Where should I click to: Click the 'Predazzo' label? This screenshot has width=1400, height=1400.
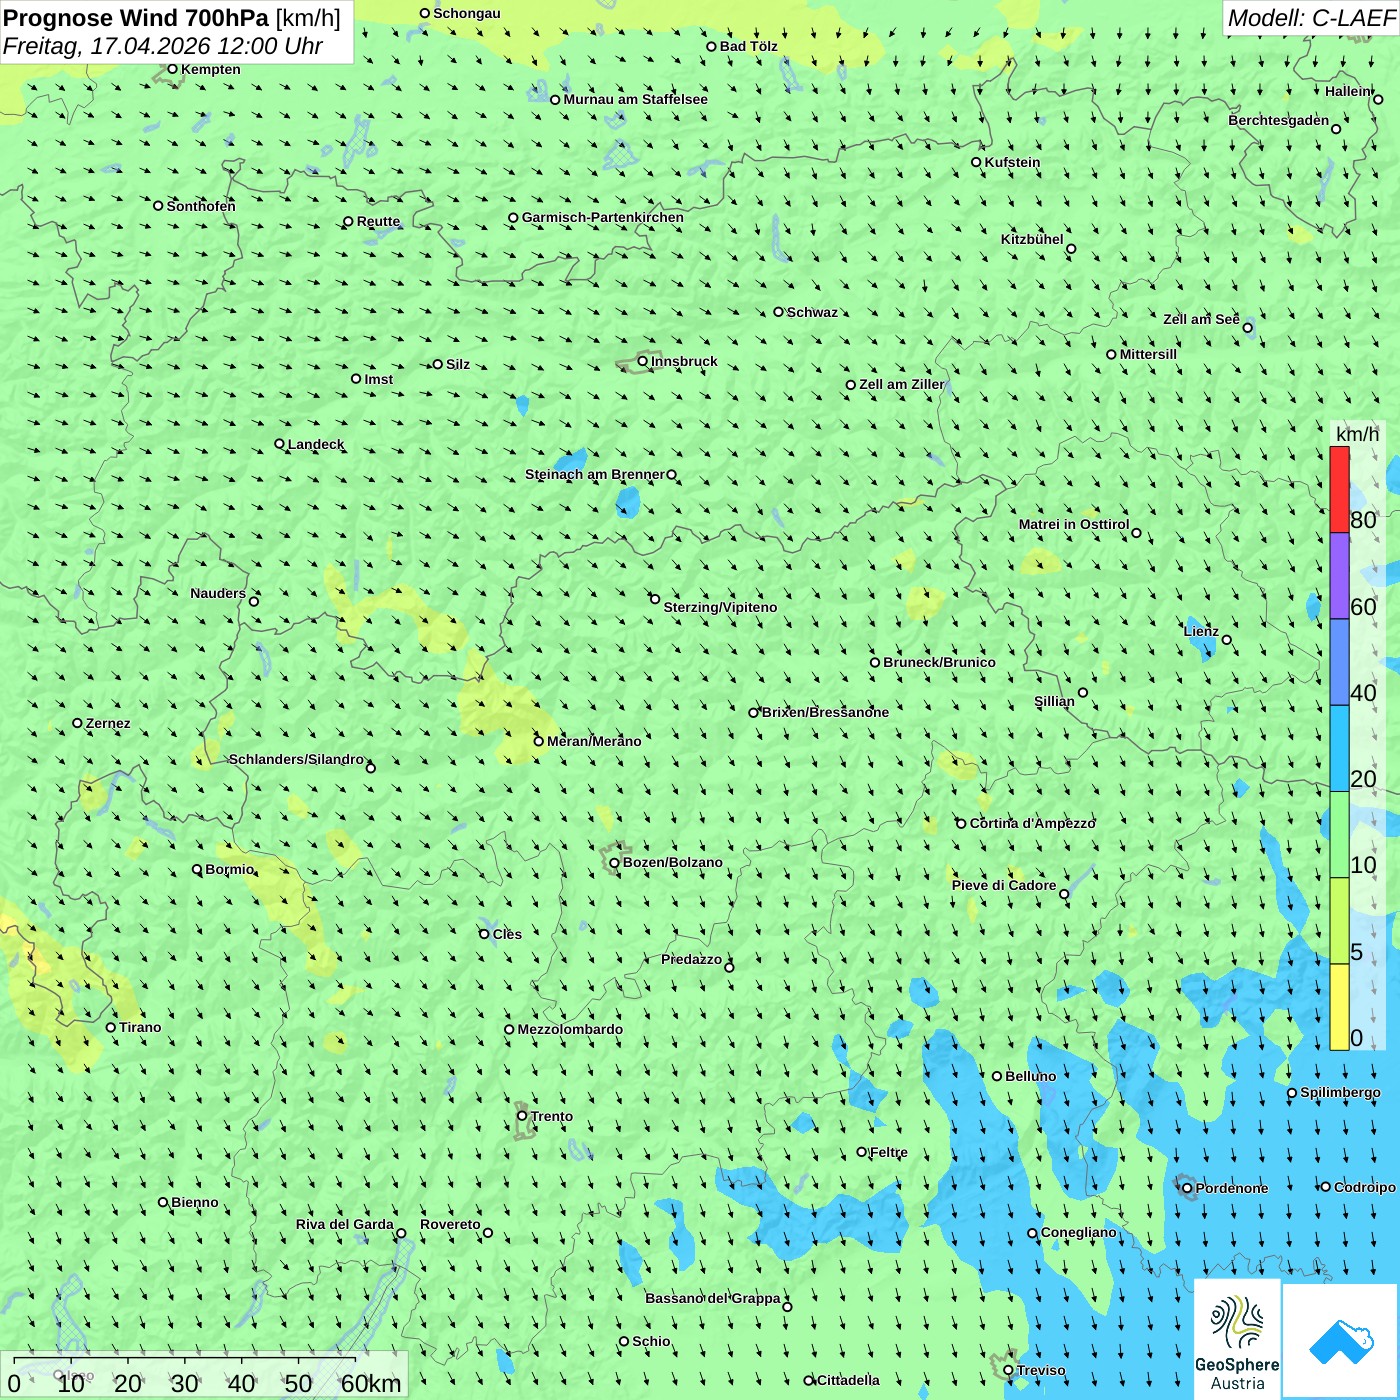[692, 959]
